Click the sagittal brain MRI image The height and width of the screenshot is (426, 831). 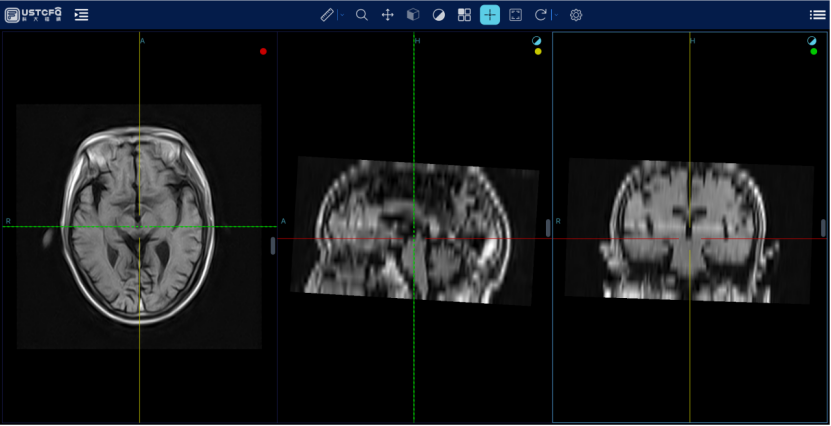click(414, 231)
